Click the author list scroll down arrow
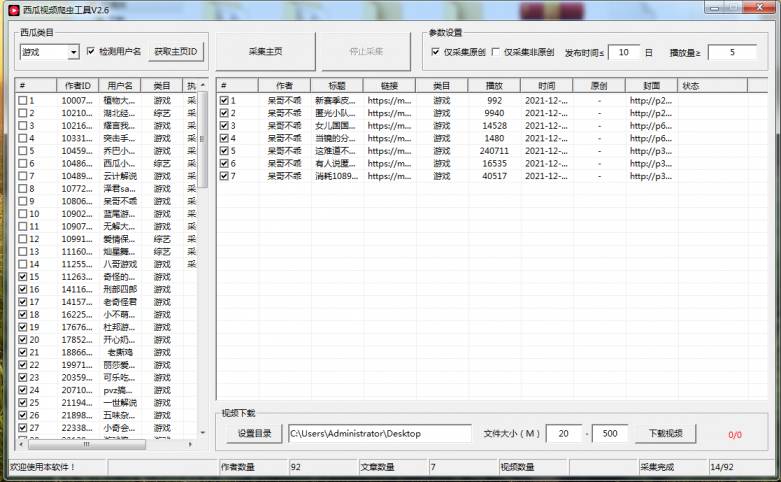The image size is (781, 482). [x=203, y=432]
